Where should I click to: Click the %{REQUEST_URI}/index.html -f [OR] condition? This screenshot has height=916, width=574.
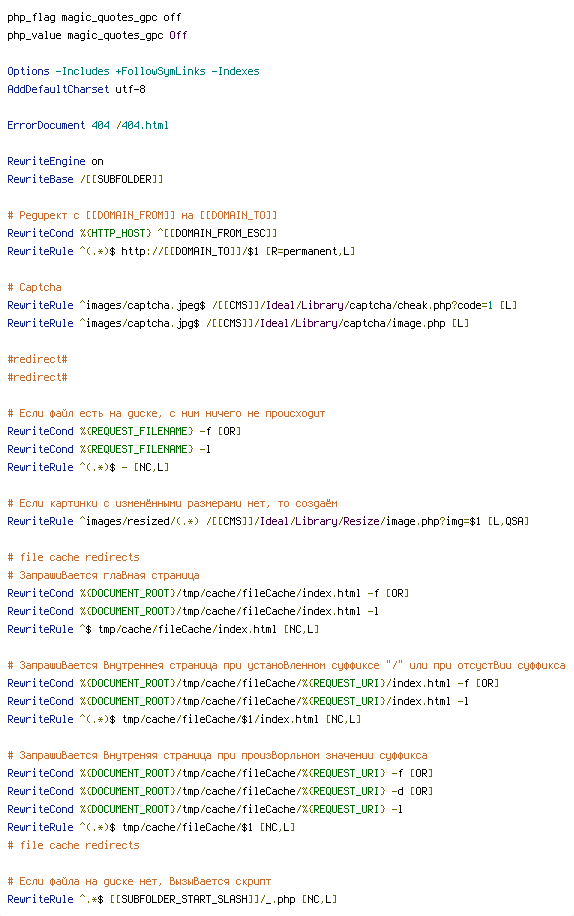click(x=253, y=683)
